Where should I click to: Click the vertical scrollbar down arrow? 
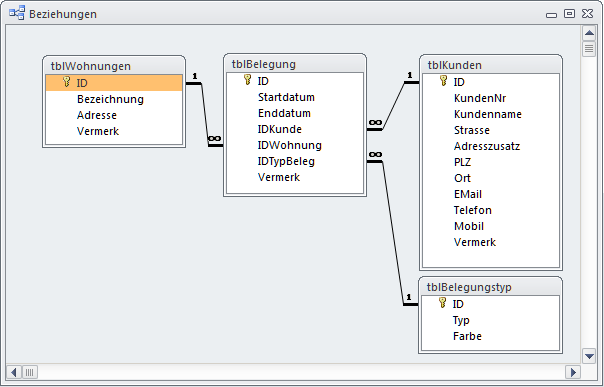[589, 356]
